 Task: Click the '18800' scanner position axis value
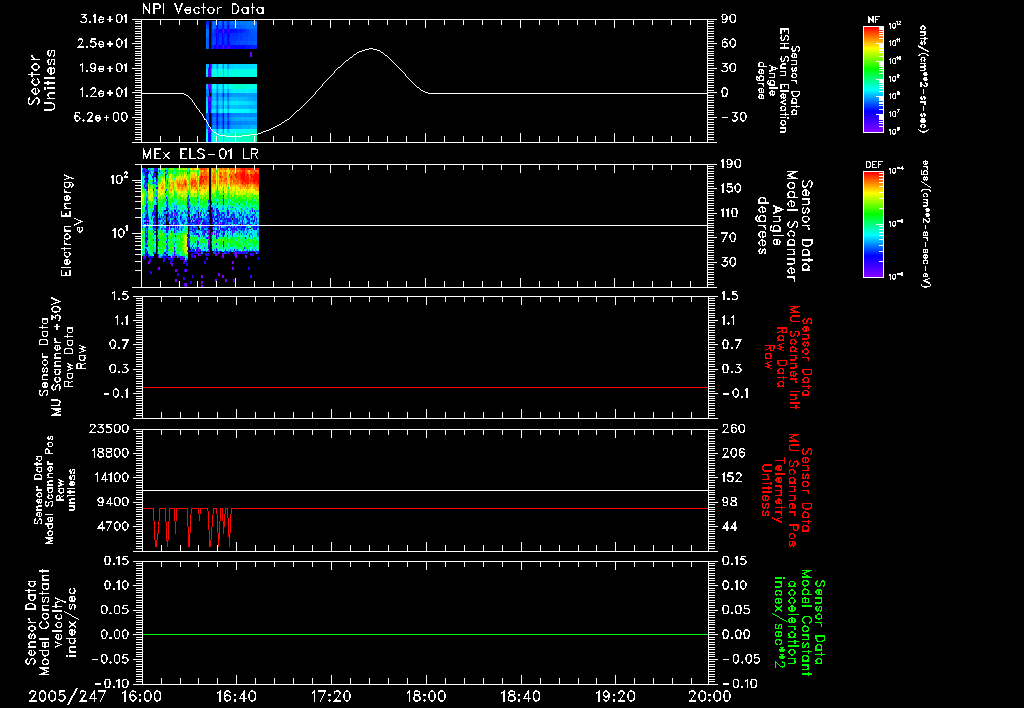(108, 453)
